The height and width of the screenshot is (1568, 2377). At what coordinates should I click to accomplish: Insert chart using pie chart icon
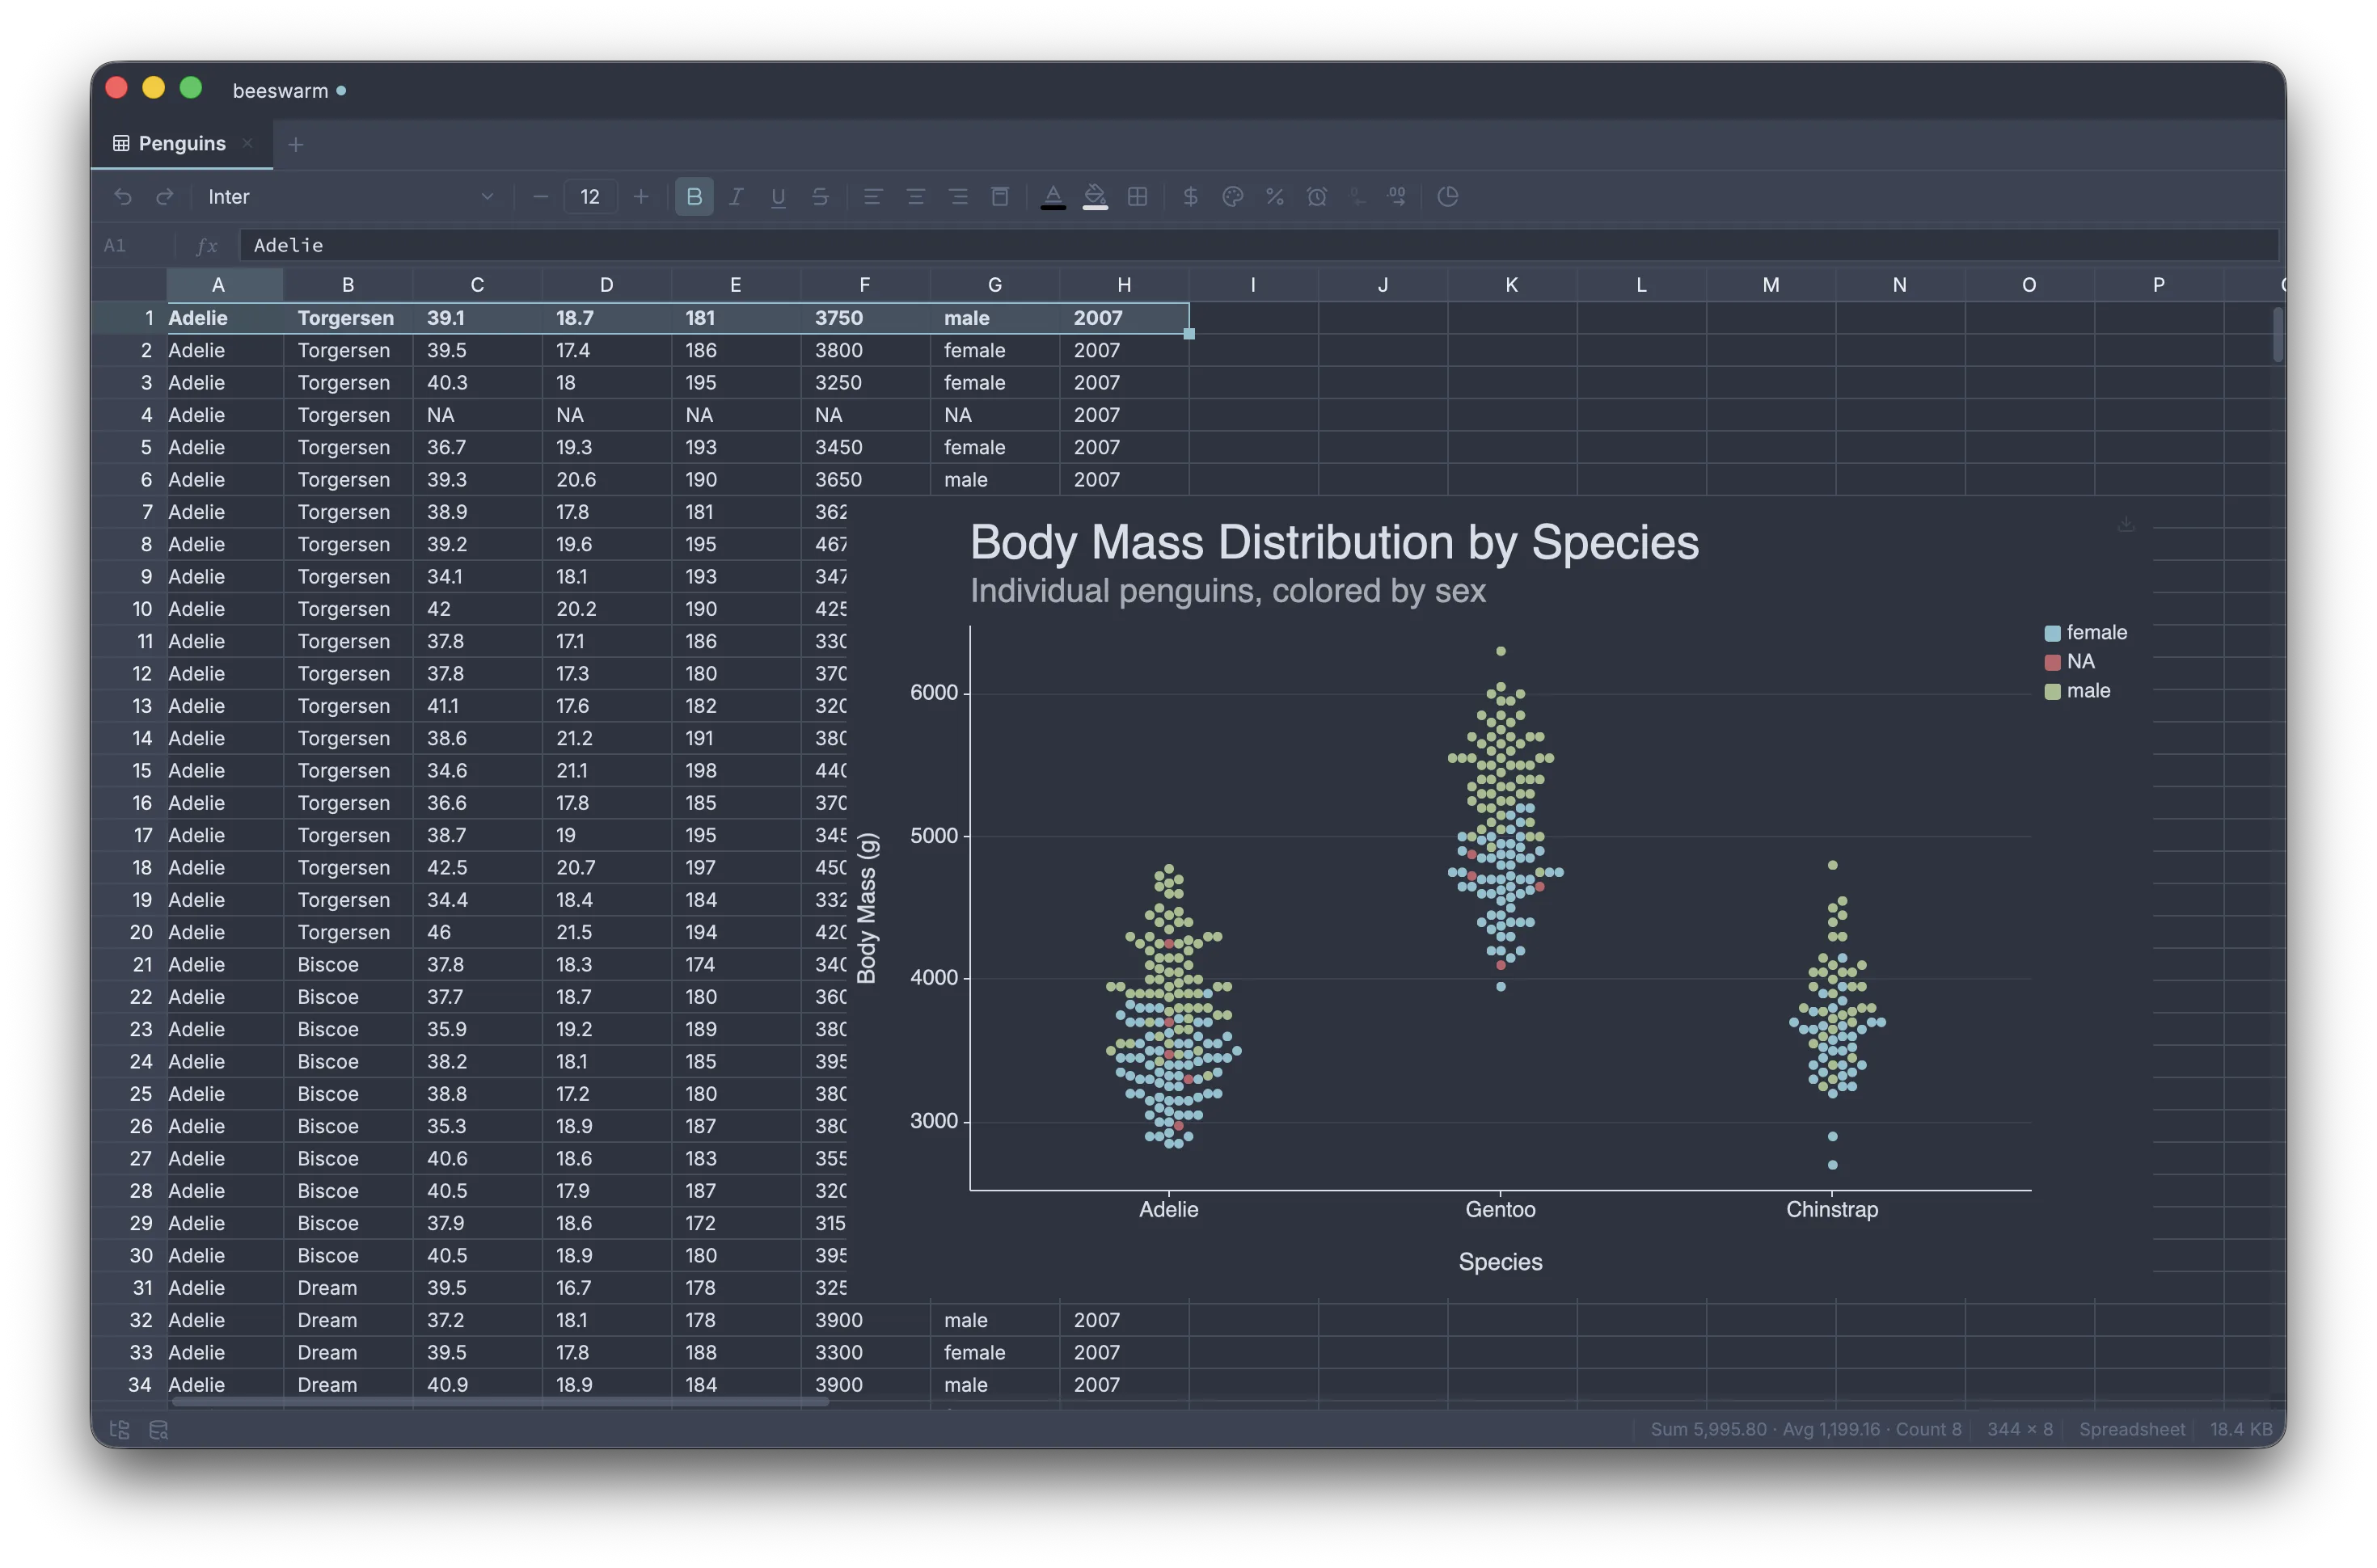tap(1447, 197)
